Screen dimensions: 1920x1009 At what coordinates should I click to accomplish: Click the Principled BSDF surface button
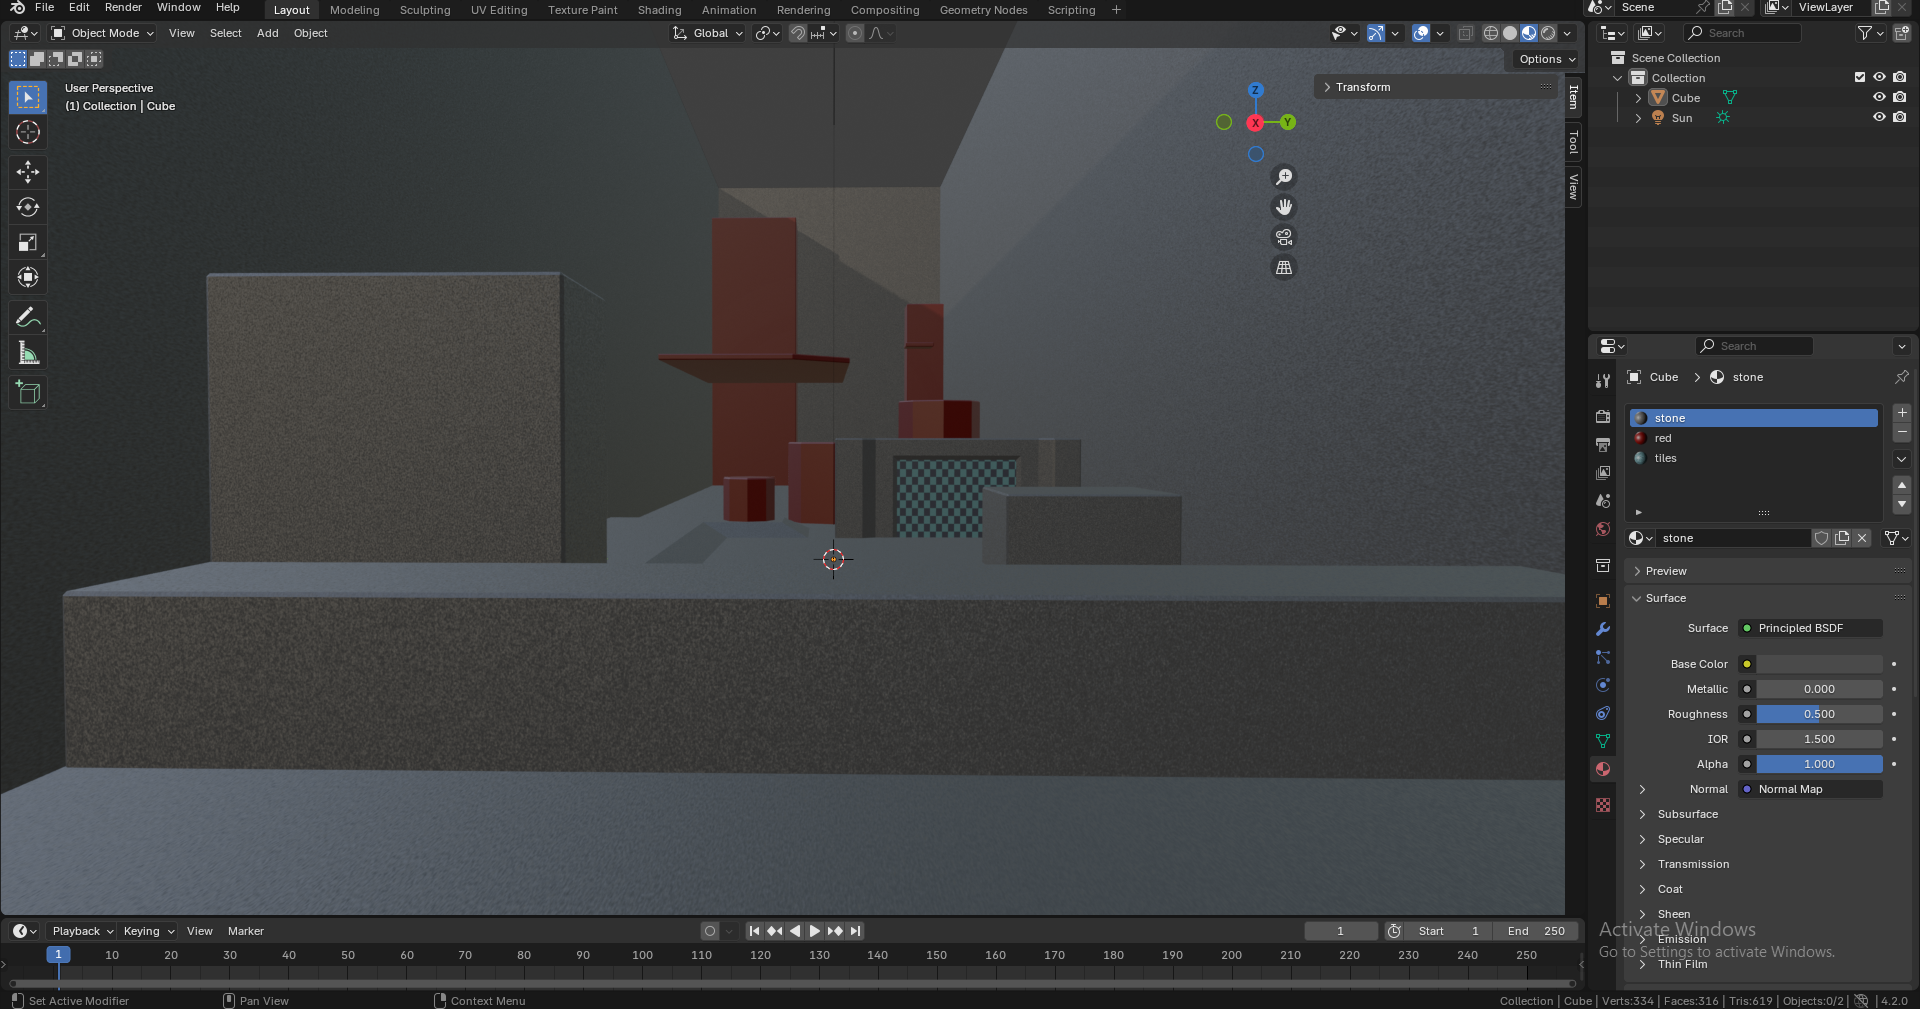(x=1811, y=628)
